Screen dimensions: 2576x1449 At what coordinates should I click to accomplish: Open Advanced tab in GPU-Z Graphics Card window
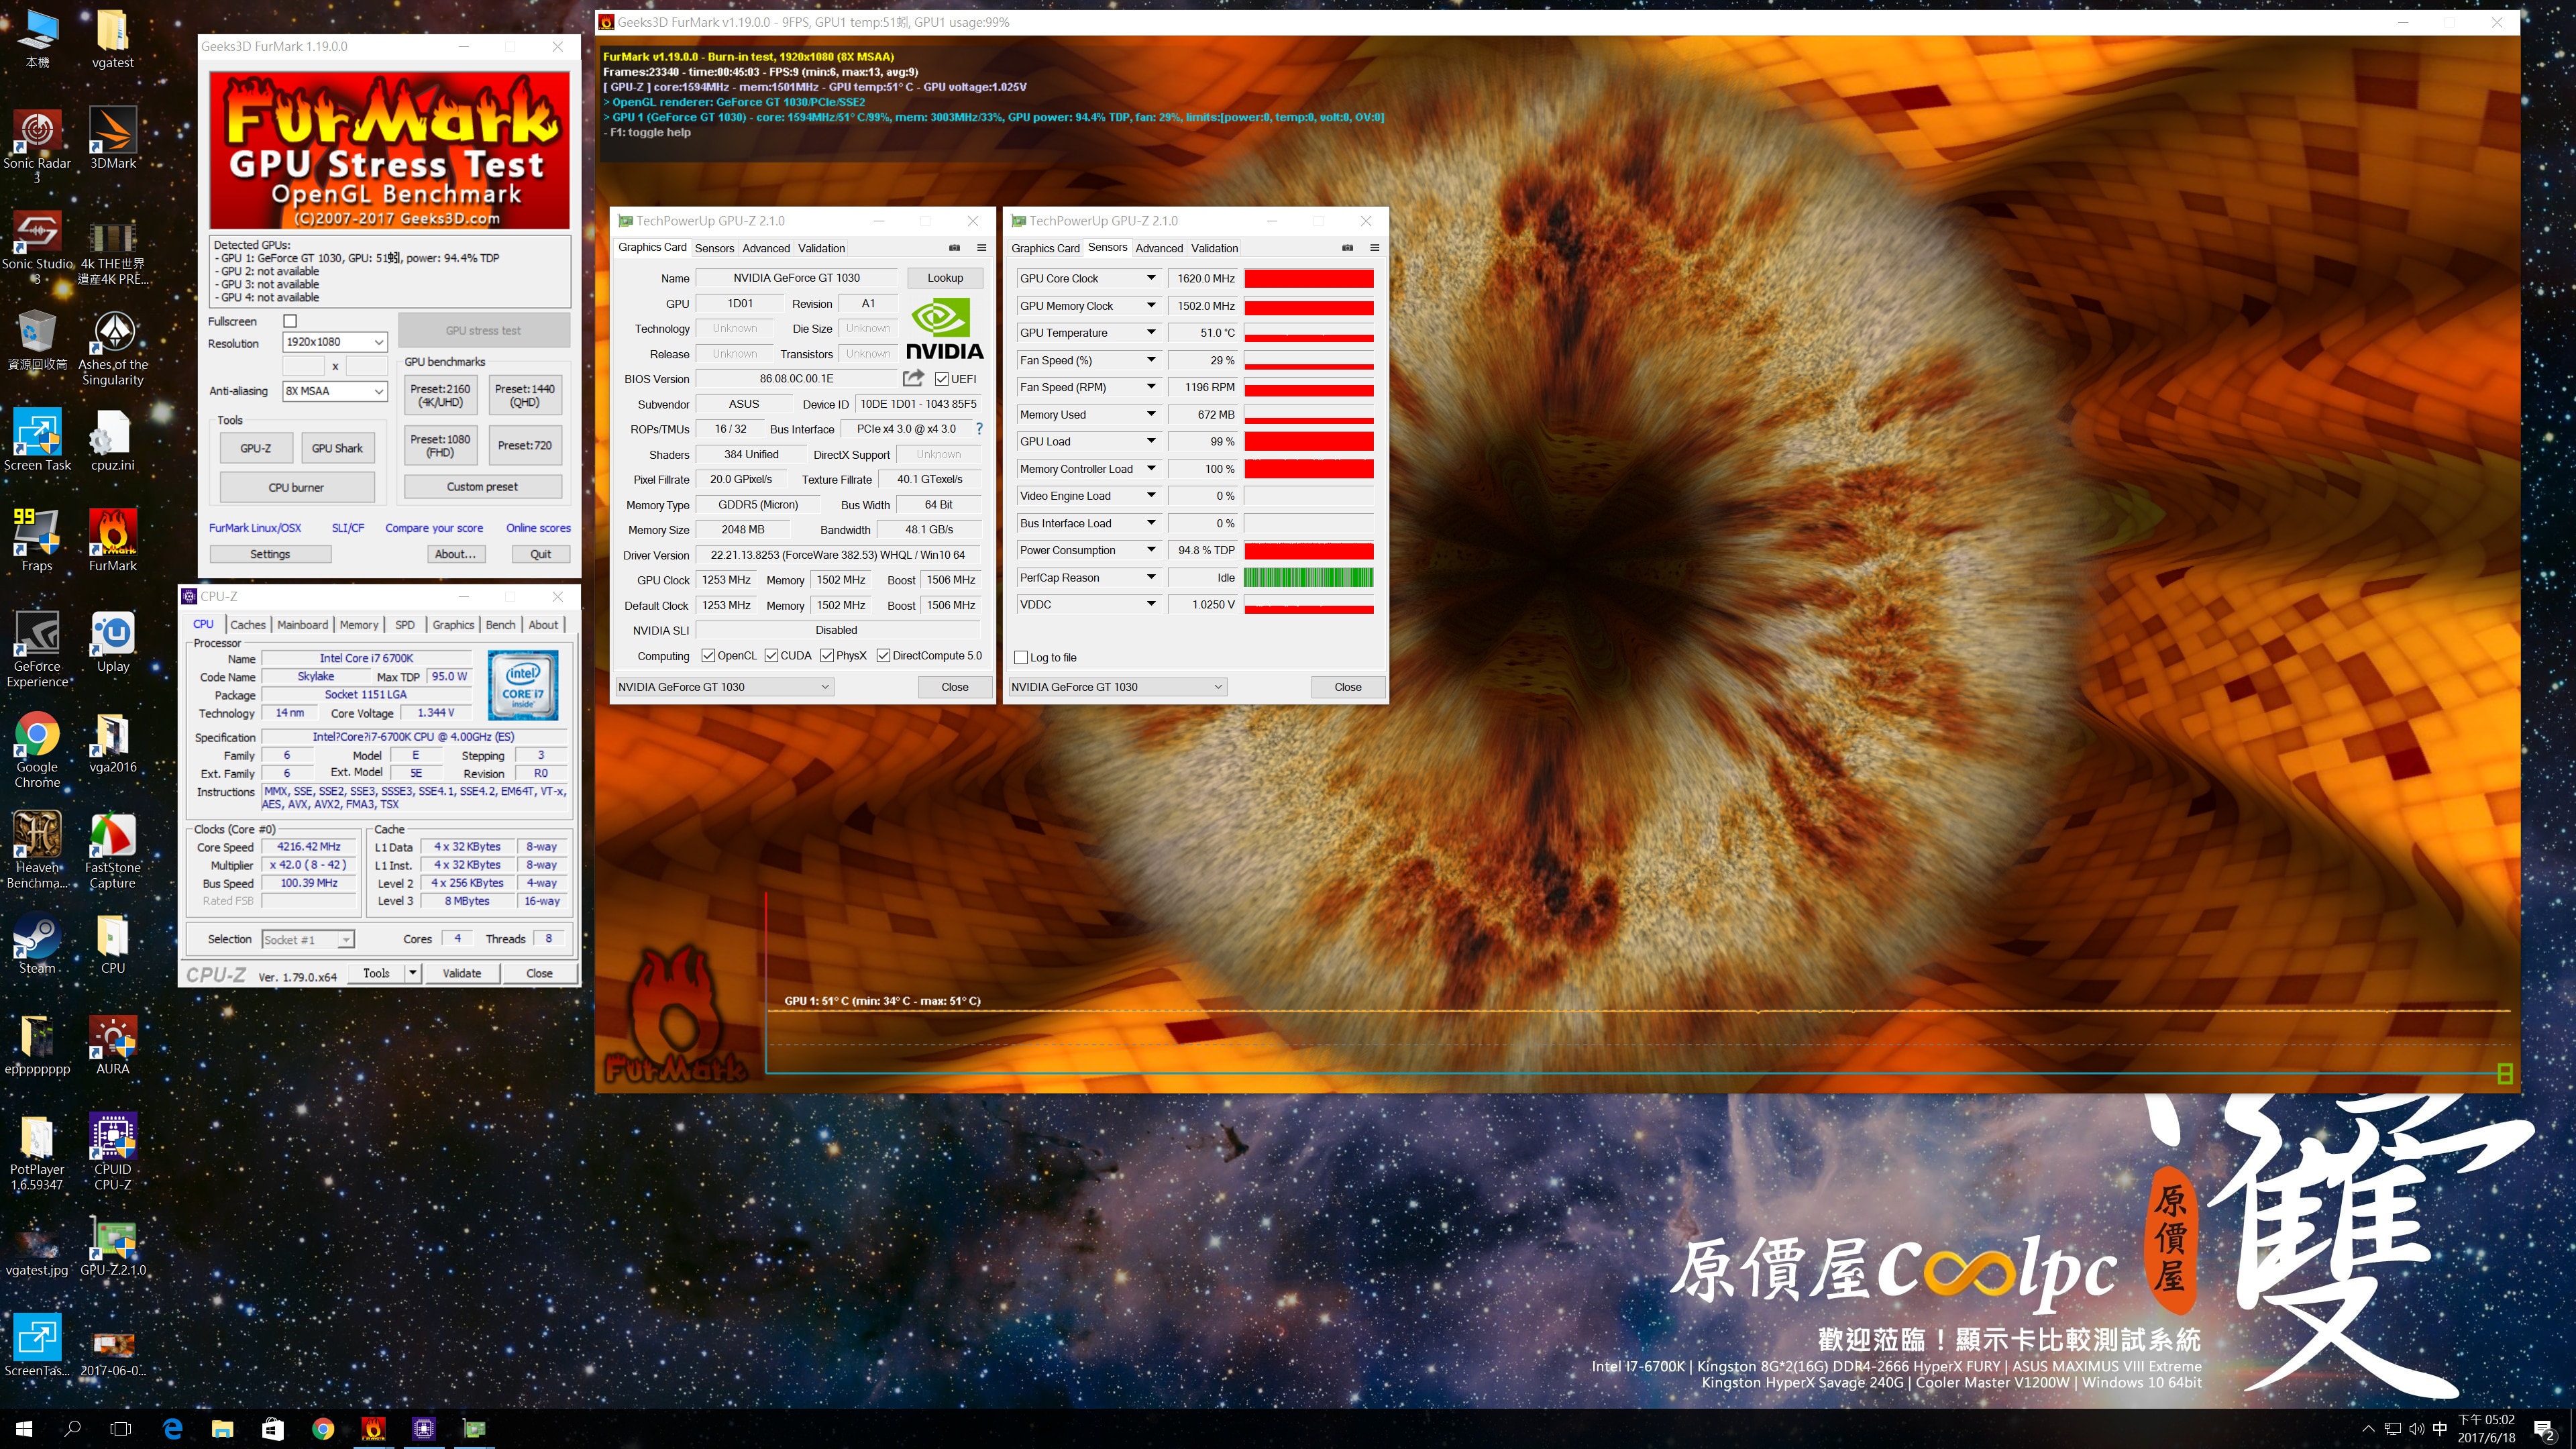[766, 248]
